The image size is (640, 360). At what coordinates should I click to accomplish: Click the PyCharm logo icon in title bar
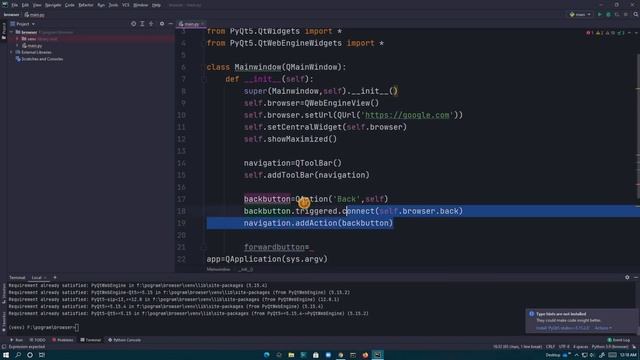click(4, 5)
